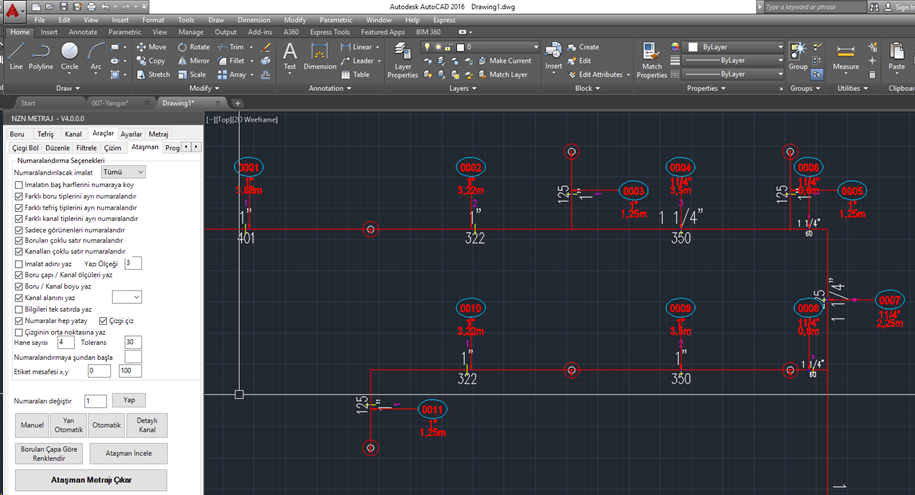Image resolution: width=915 pixels, height=495 pixels.
Task: Expand the layer selection dropdown showing 0
Action: pos(480,47)
